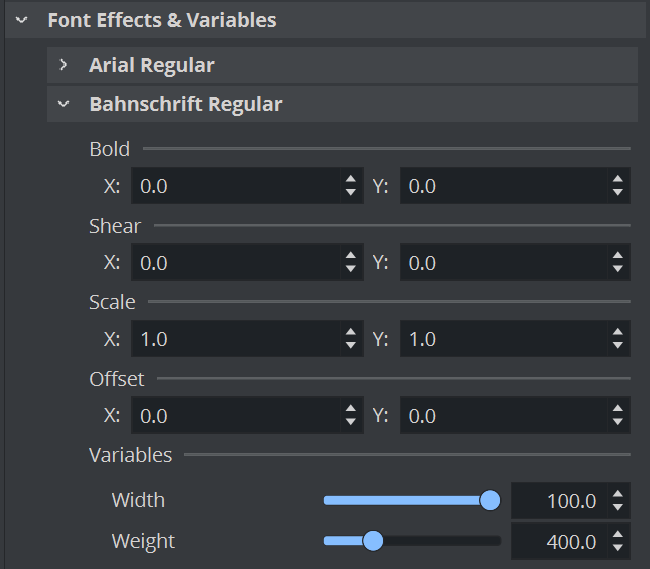Image resolution: width=650 pixels, height=569 pixels.
Task: Decrease the Offset Y value with down arrow
Action: click(619, 423)
